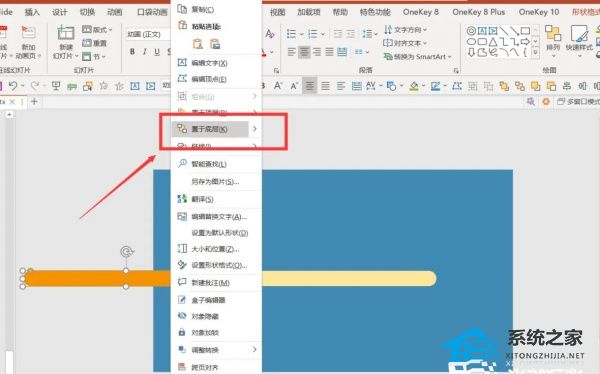
Task: Open the 版式 layout dropdown
Action: [x=97, y=29]
